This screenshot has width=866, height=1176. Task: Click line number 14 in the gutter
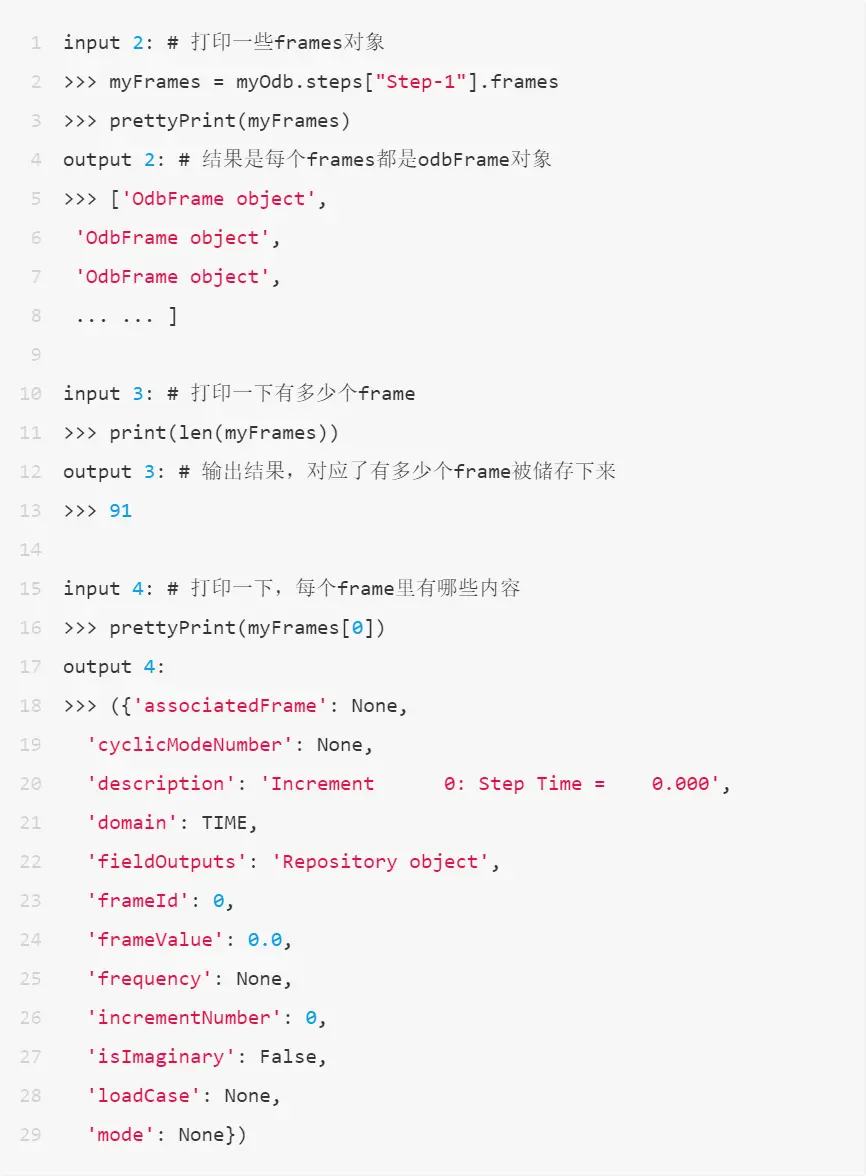pos(31,550)
